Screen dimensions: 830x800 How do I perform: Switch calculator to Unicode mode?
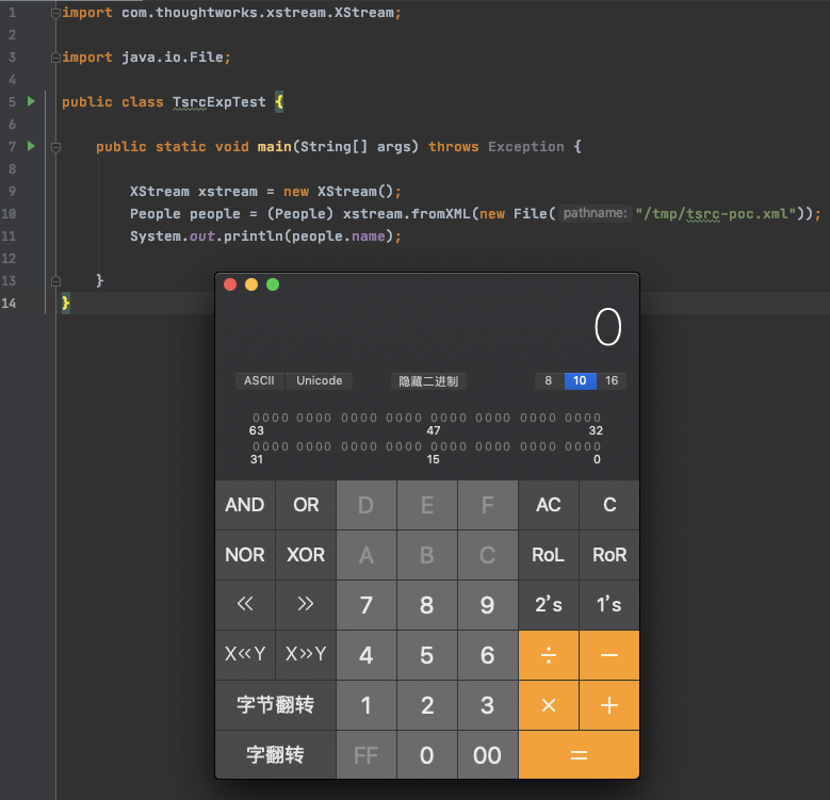pos(319,381)
